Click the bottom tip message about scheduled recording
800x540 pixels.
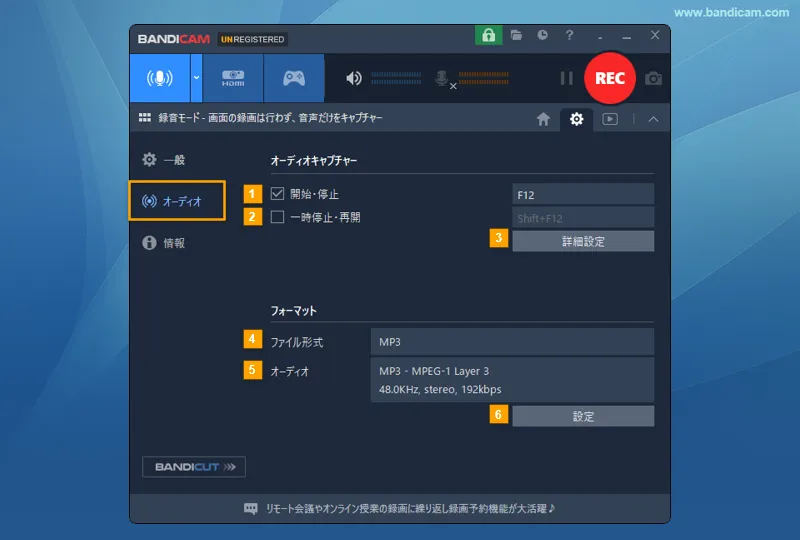(x=410, y=508)
